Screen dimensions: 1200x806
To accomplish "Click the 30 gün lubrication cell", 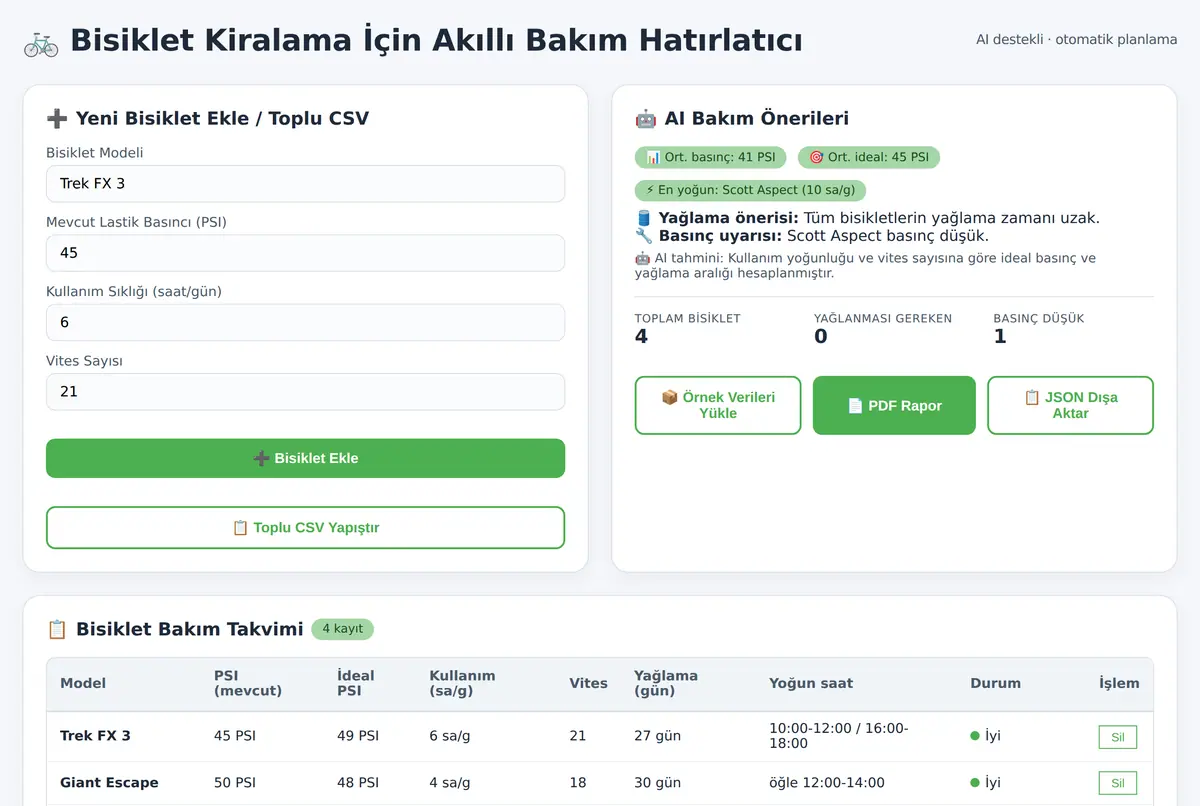I will click(657, 783).
